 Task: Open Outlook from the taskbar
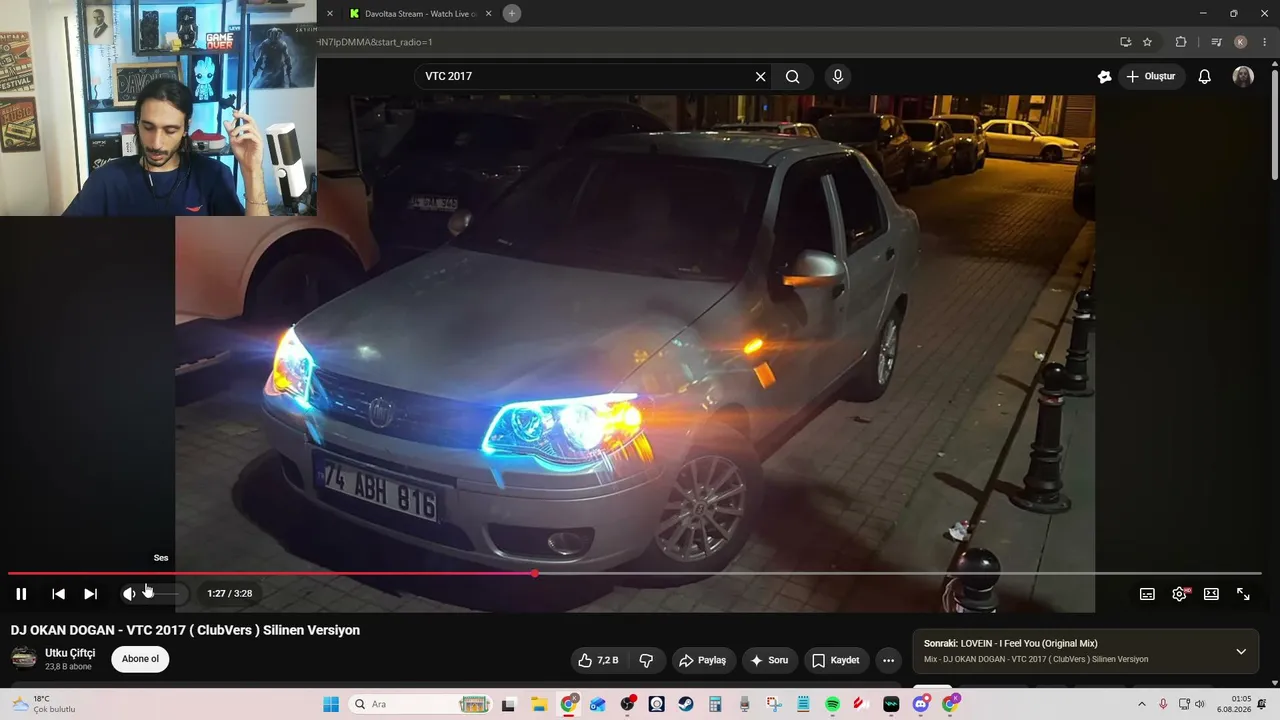[598, 704]
